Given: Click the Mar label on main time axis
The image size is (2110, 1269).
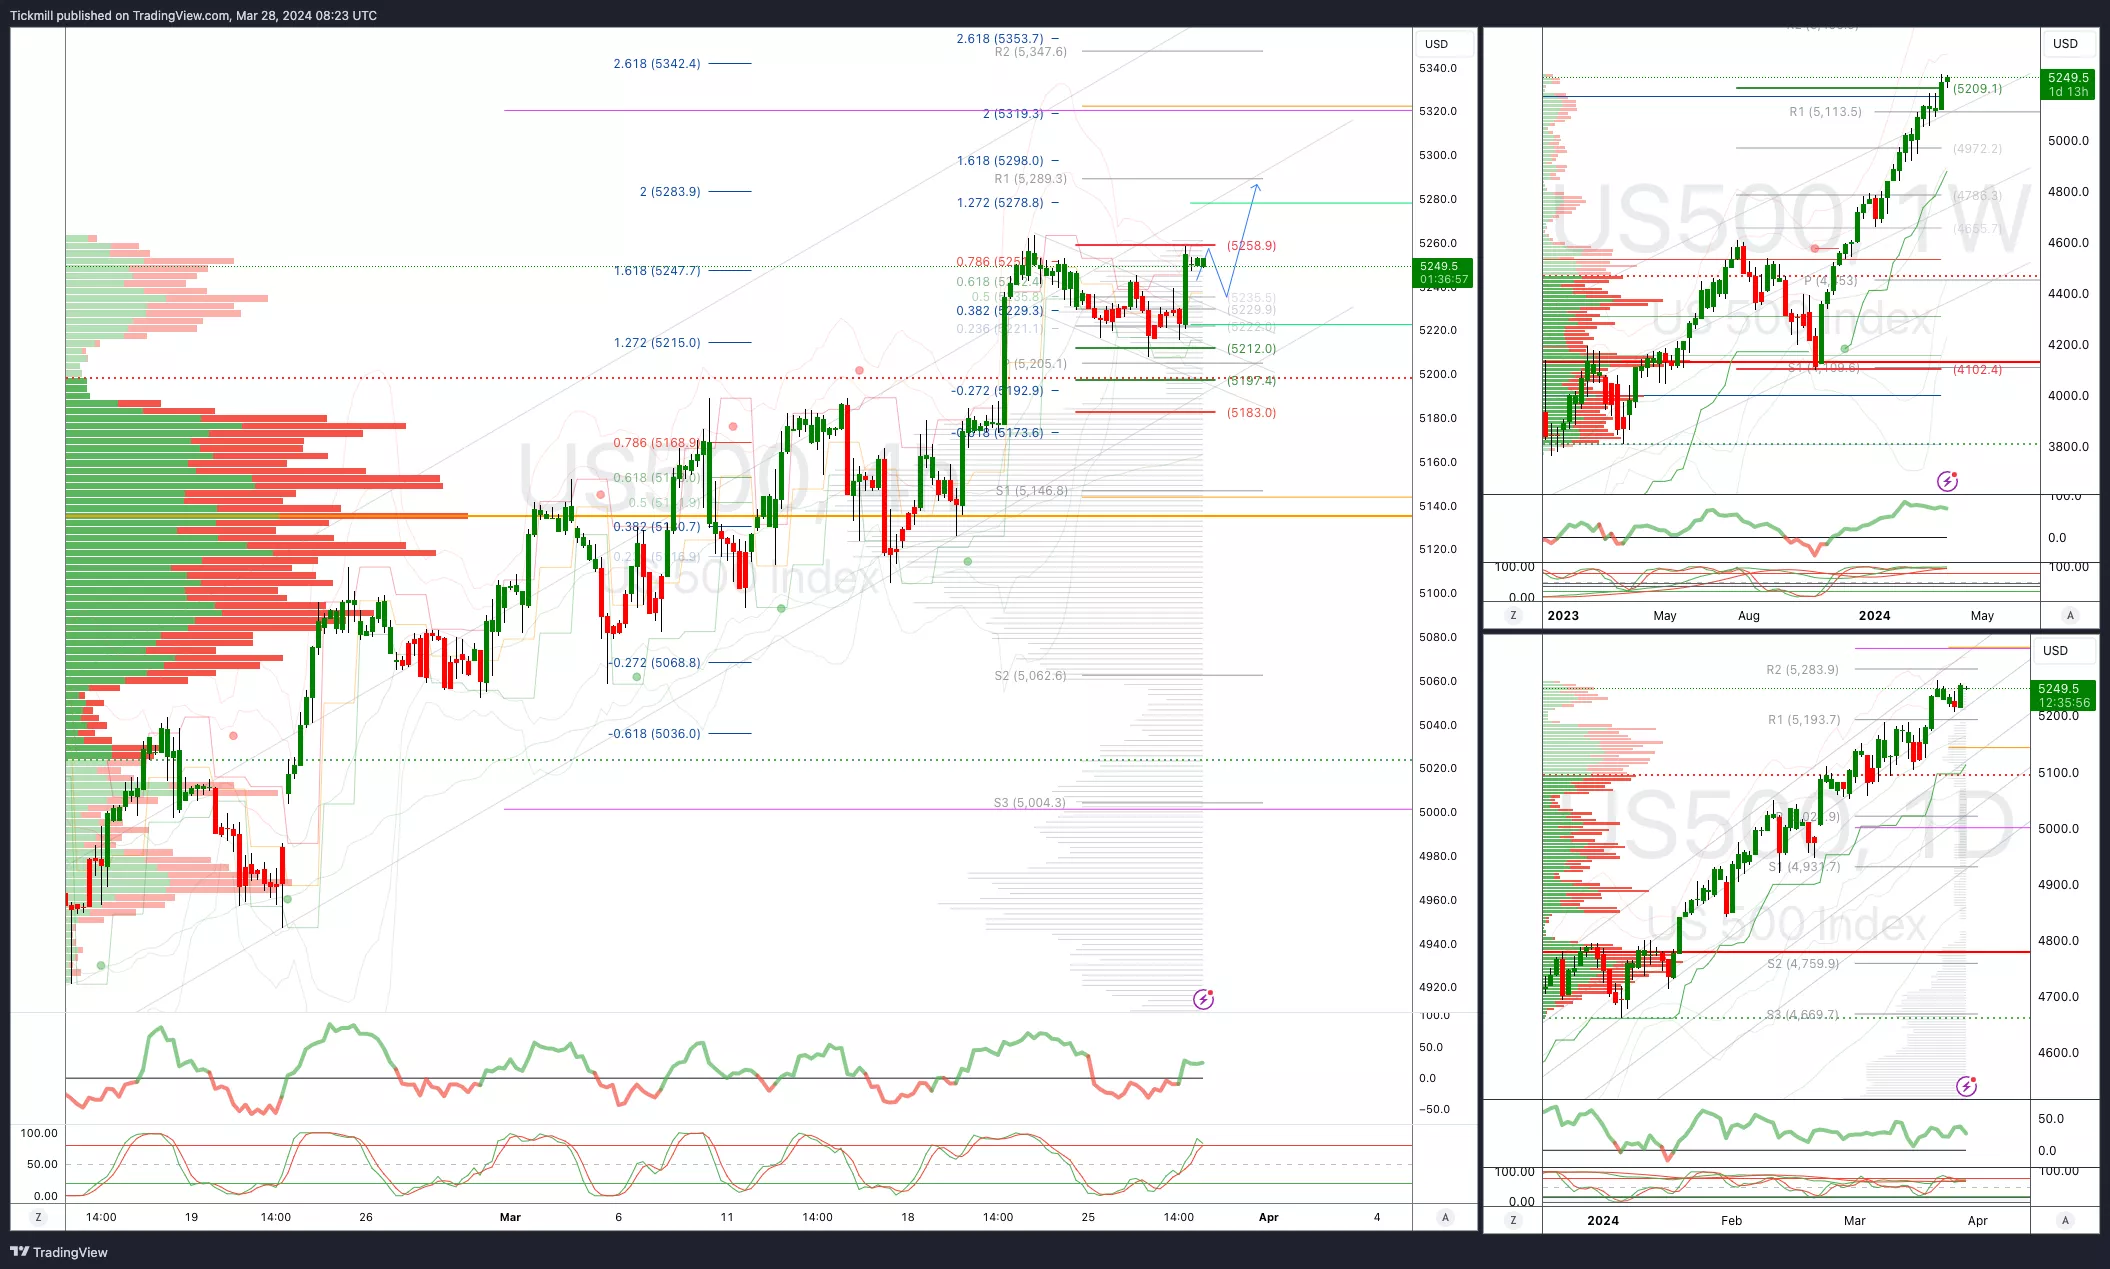Looking at the screenshot, I should [510, 1217].
